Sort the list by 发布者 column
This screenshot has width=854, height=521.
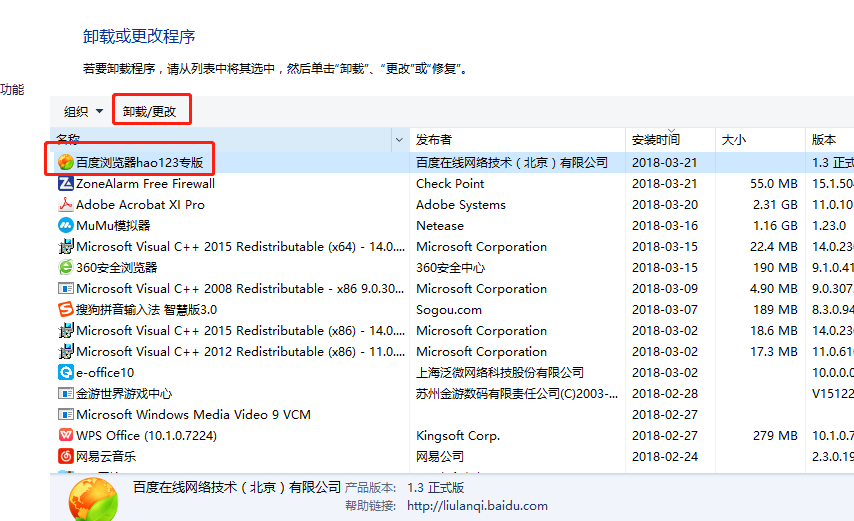coord(435,139)
